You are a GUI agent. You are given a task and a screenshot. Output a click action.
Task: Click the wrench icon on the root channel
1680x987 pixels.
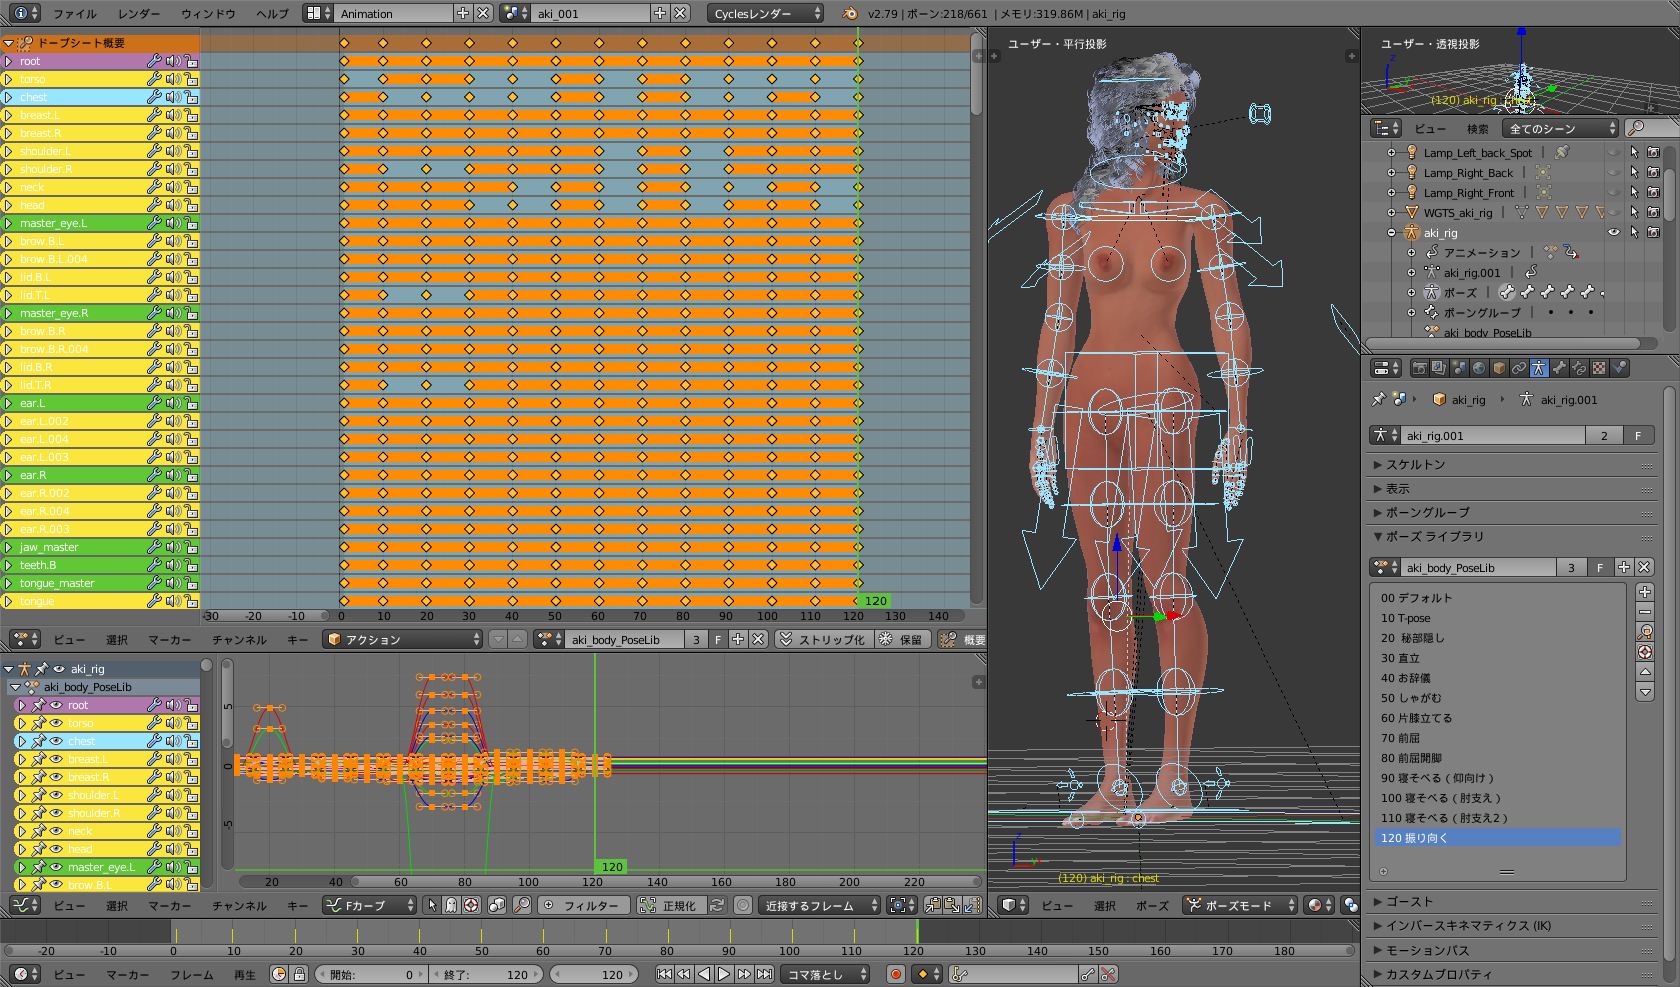154,61
